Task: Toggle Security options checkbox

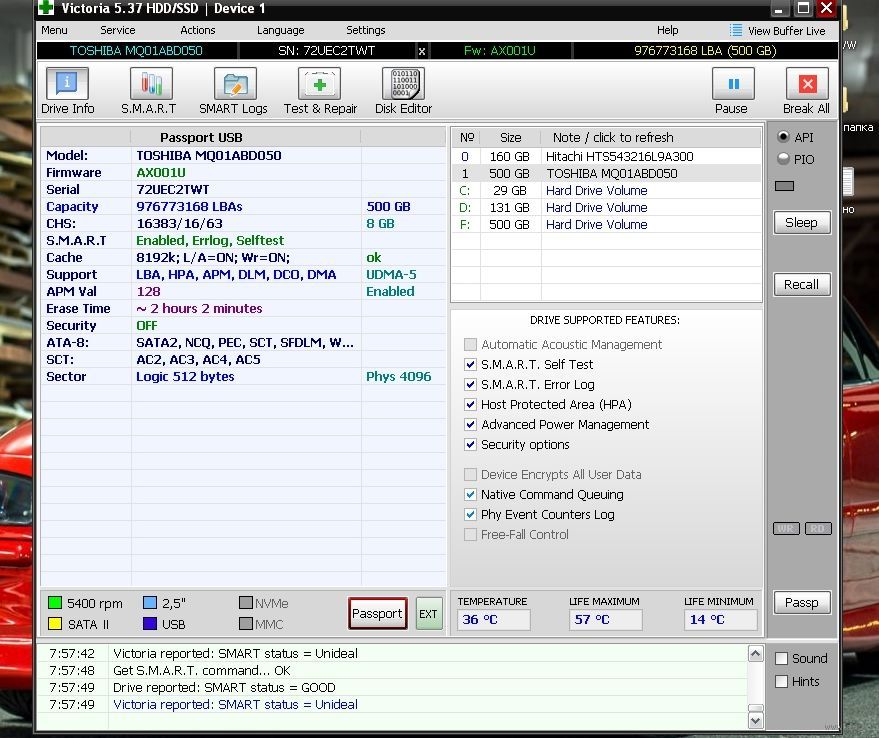Action: (470, 445)
